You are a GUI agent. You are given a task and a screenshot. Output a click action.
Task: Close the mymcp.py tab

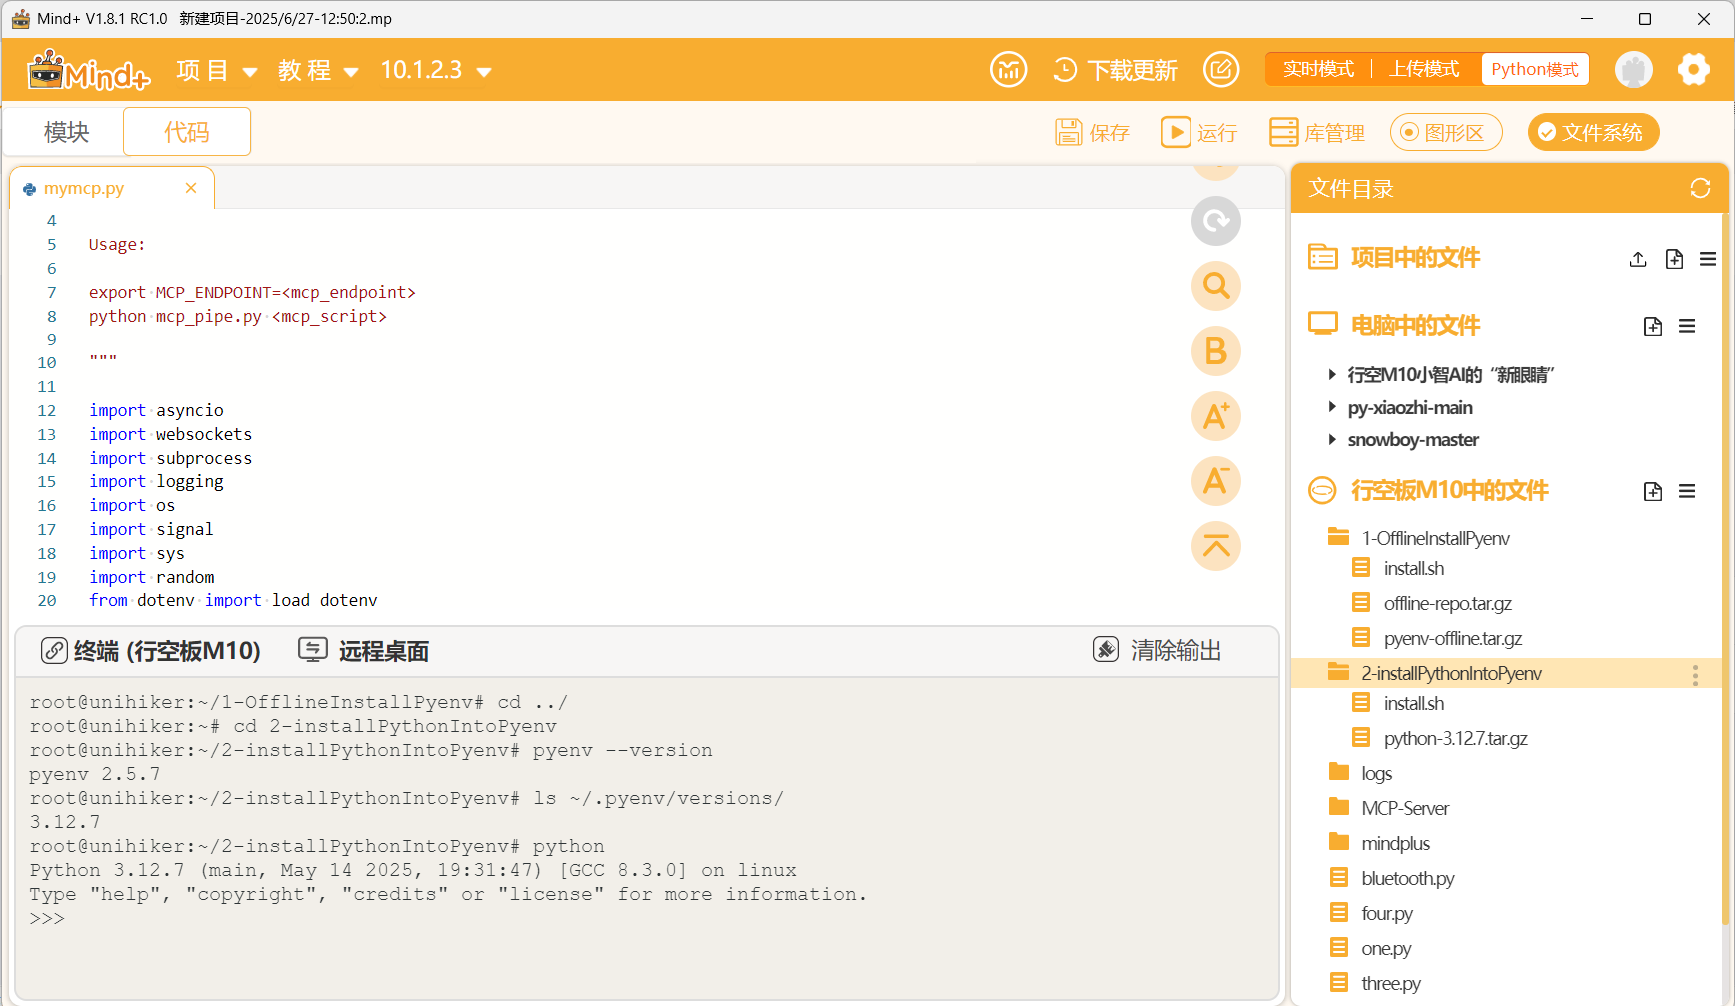click(x=191, y=188)
